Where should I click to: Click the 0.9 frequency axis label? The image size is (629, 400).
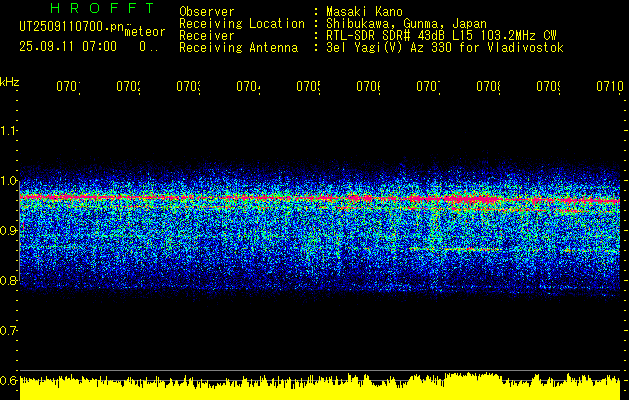[8, 230]
